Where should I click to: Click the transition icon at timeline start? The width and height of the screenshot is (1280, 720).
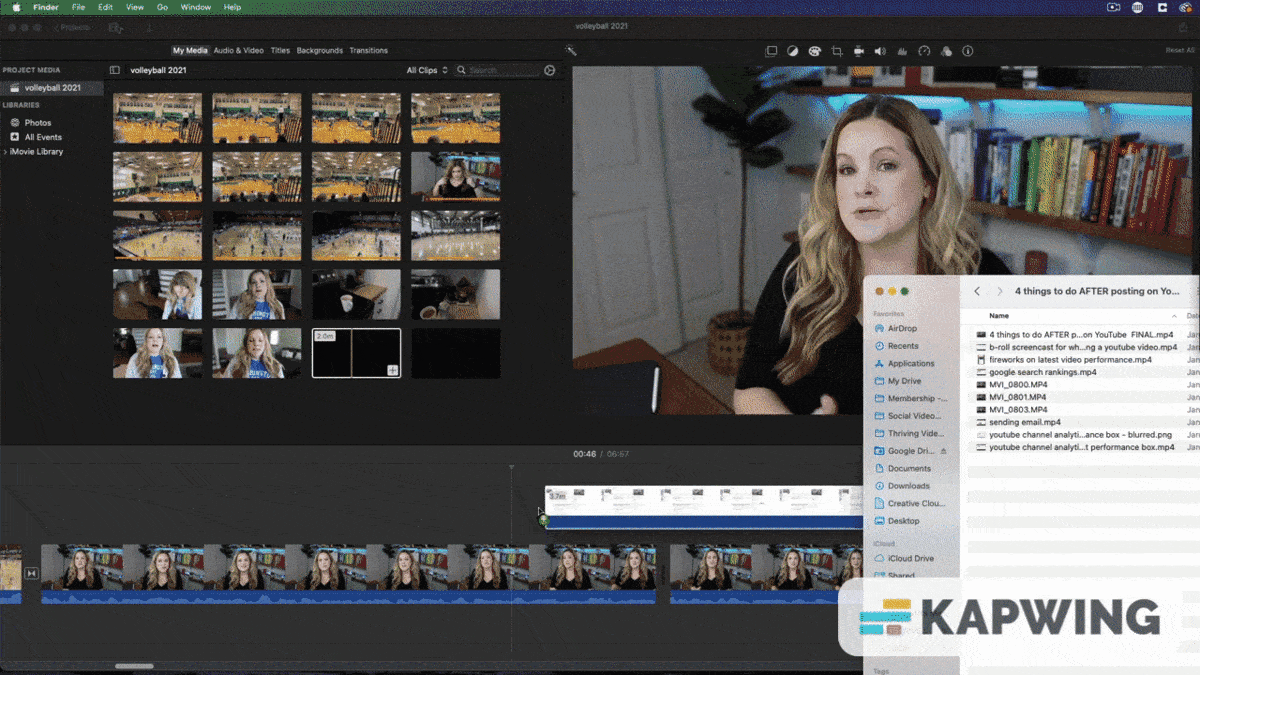[31, 573]
